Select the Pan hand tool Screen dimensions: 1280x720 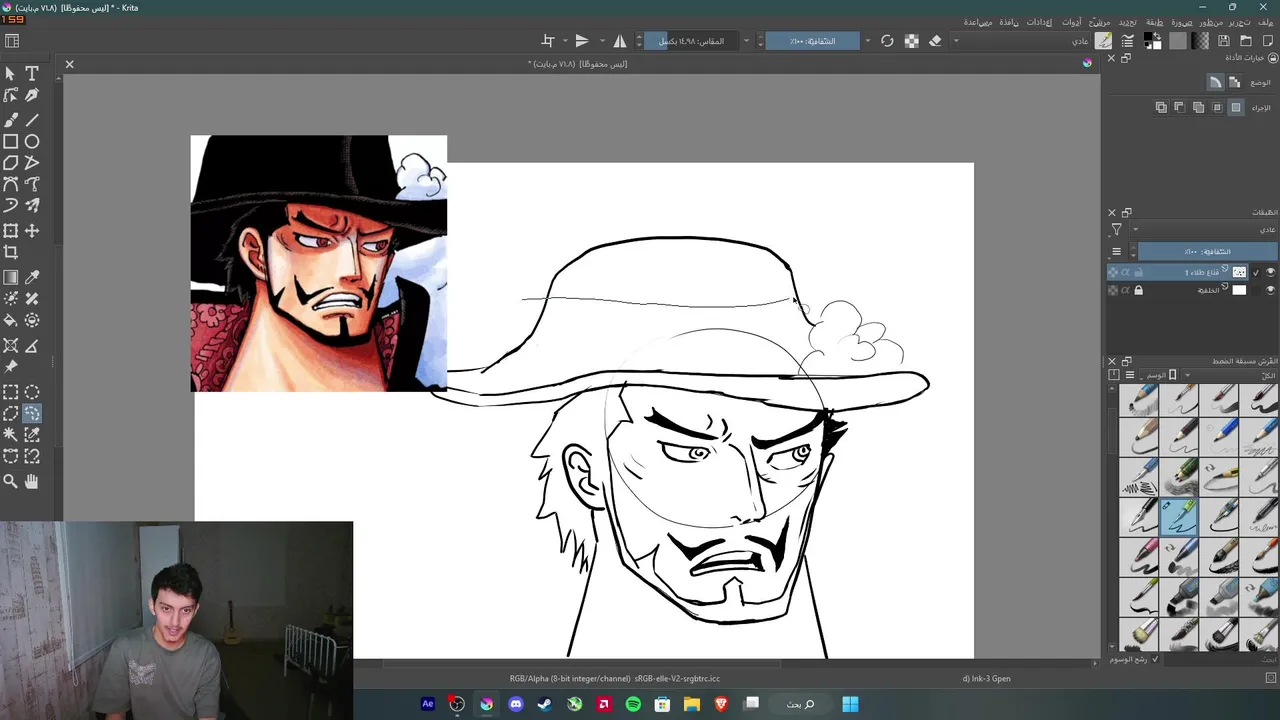(x=32, y=481)
